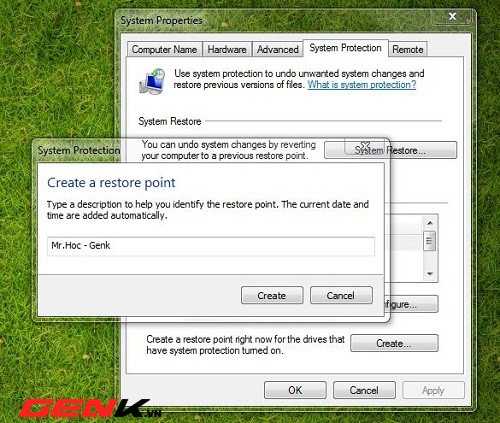Switch to the Computer Name tab
The height and width of the screenshot is (423, 500).
click(164, 50)
